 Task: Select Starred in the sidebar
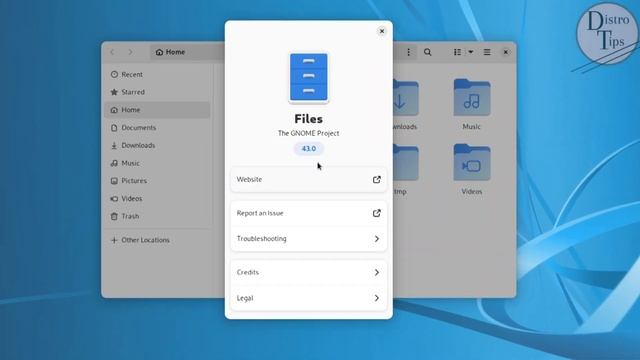158,92
